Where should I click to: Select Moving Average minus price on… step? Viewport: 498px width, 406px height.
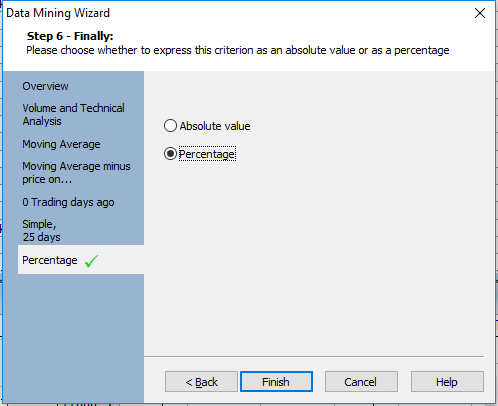[76, 173]
